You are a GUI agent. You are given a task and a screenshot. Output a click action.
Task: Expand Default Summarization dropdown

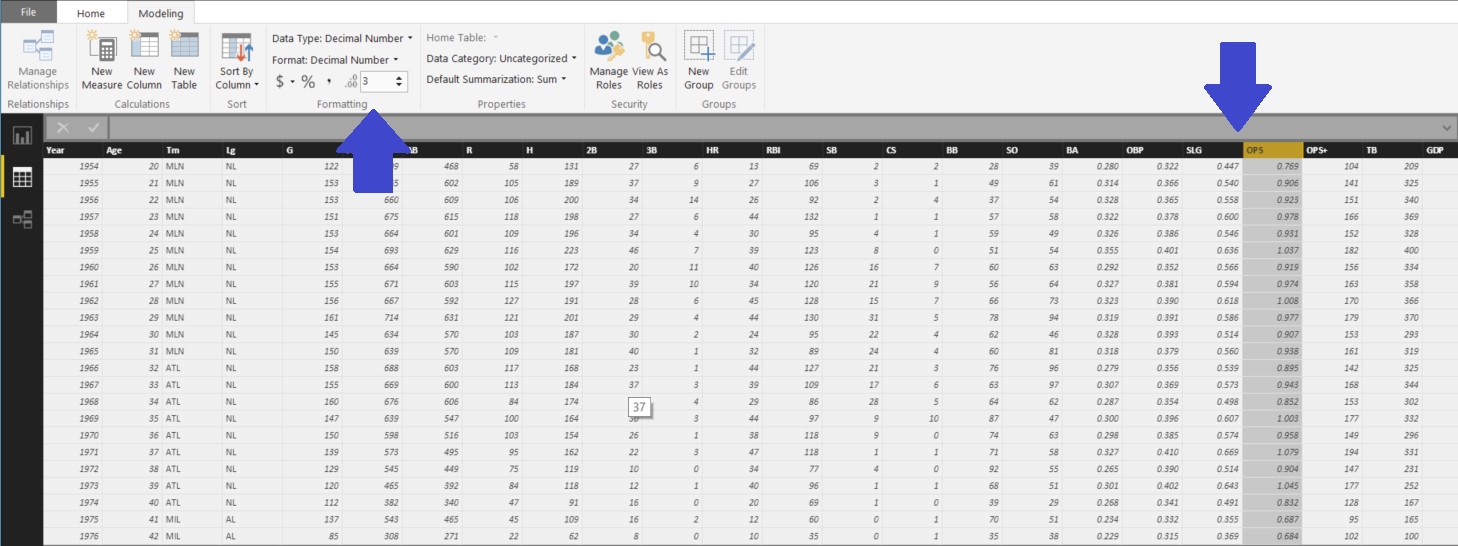point(496,80)
